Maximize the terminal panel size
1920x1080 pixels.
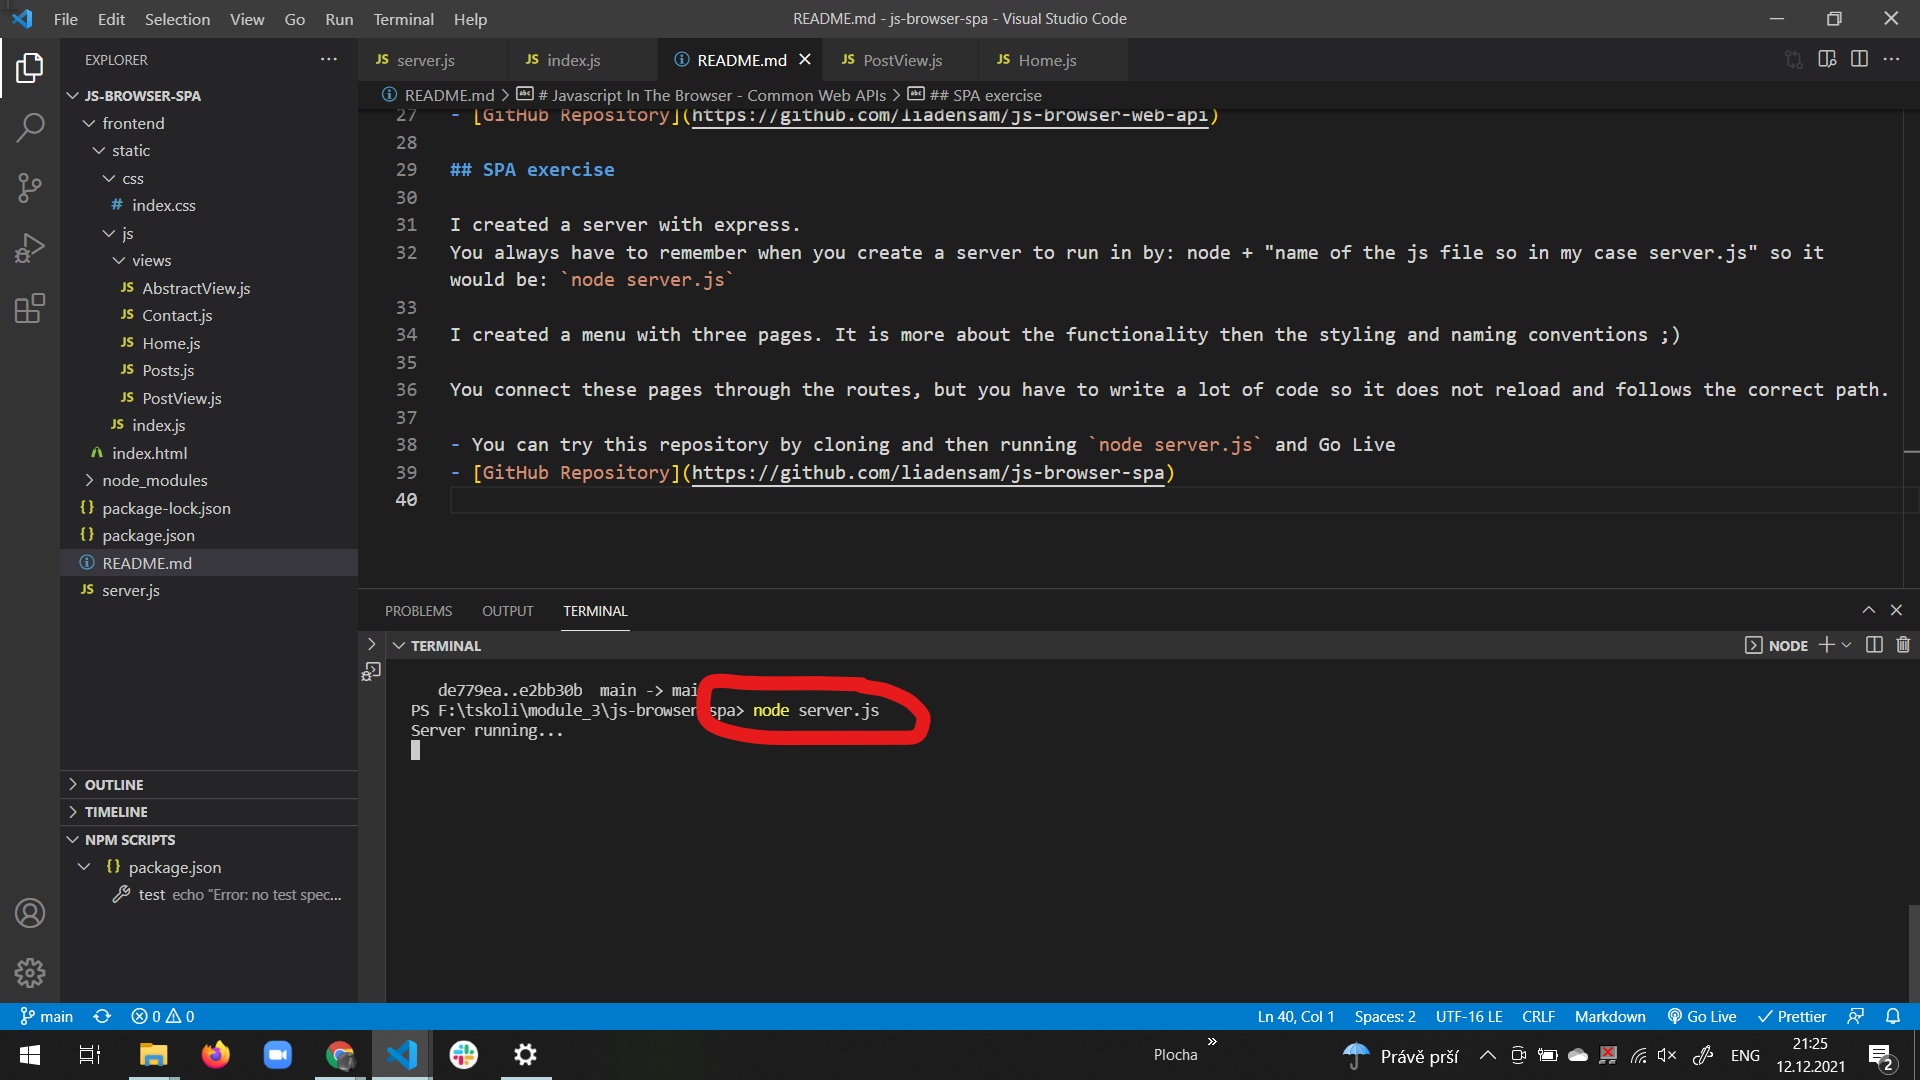coord(1868,610)
